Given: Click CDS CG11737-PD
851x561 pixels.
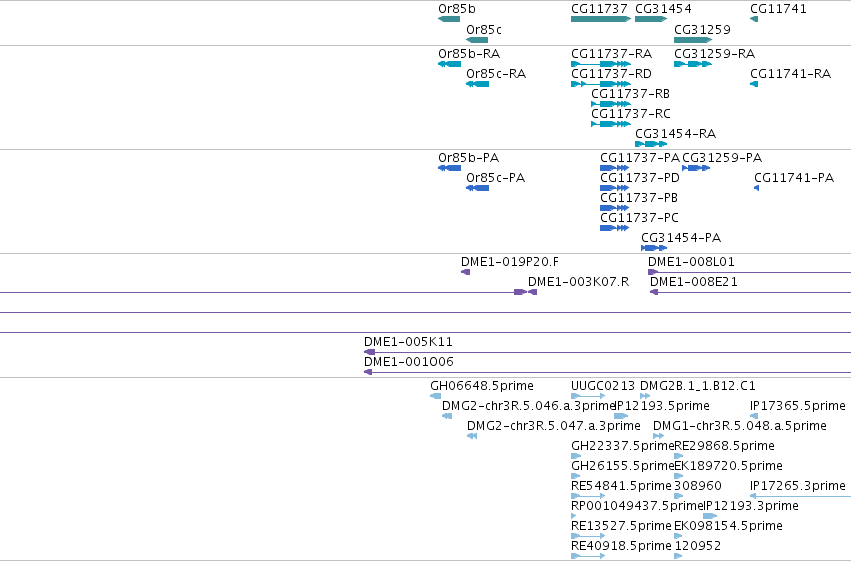Looking at the screenshot, I should [x=640, y=178].
